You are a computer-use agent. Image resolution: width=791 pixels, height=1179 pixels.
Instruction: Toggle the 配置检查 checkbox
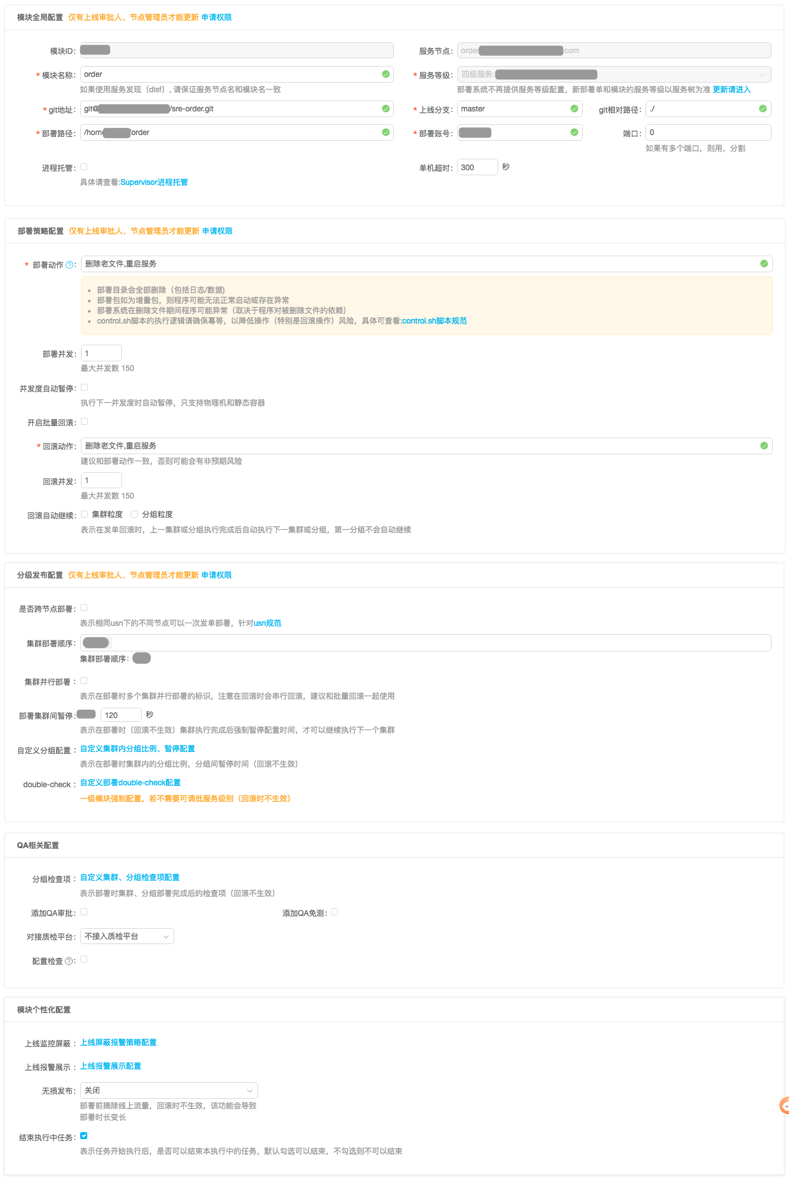84,959
